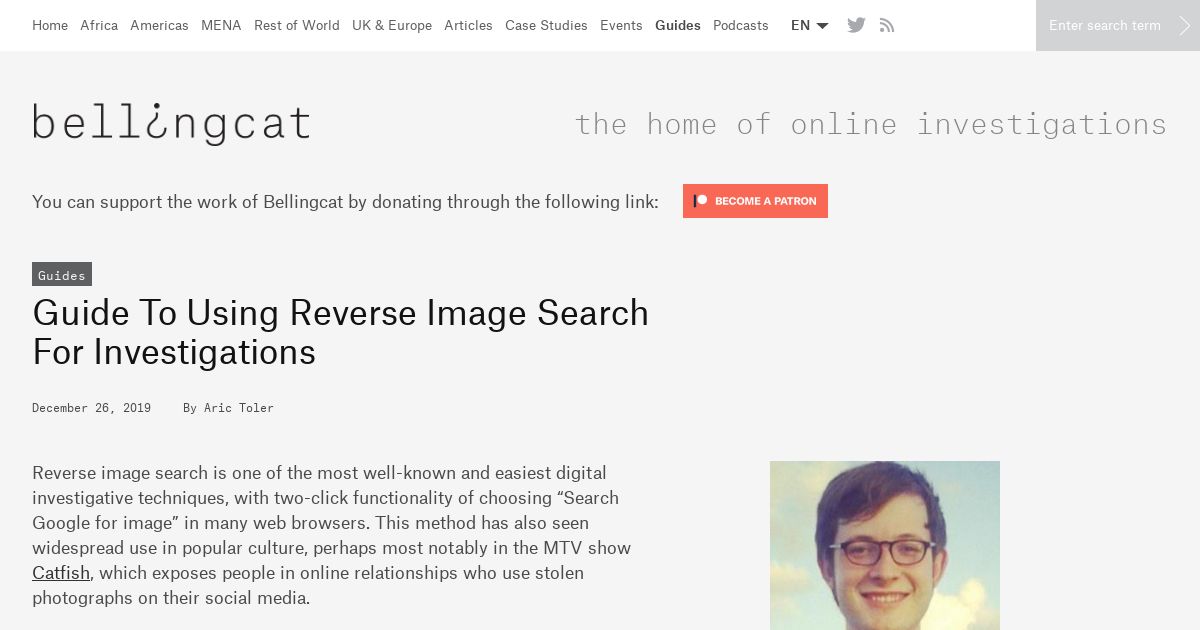Open the Americas section
Image resolution: width=1200 pixels, height=630 pixels.
click(x=159, y=25)
